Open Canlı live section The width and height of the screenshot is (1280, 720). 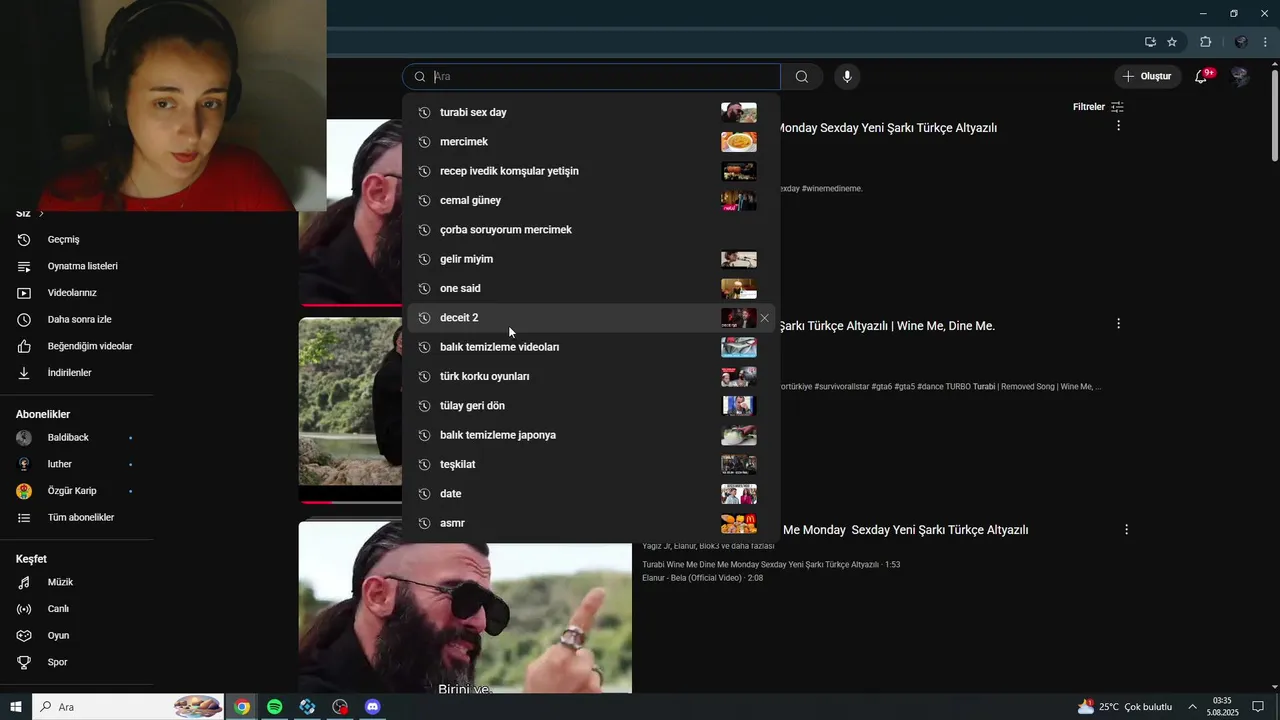click(x=58, y=609)
